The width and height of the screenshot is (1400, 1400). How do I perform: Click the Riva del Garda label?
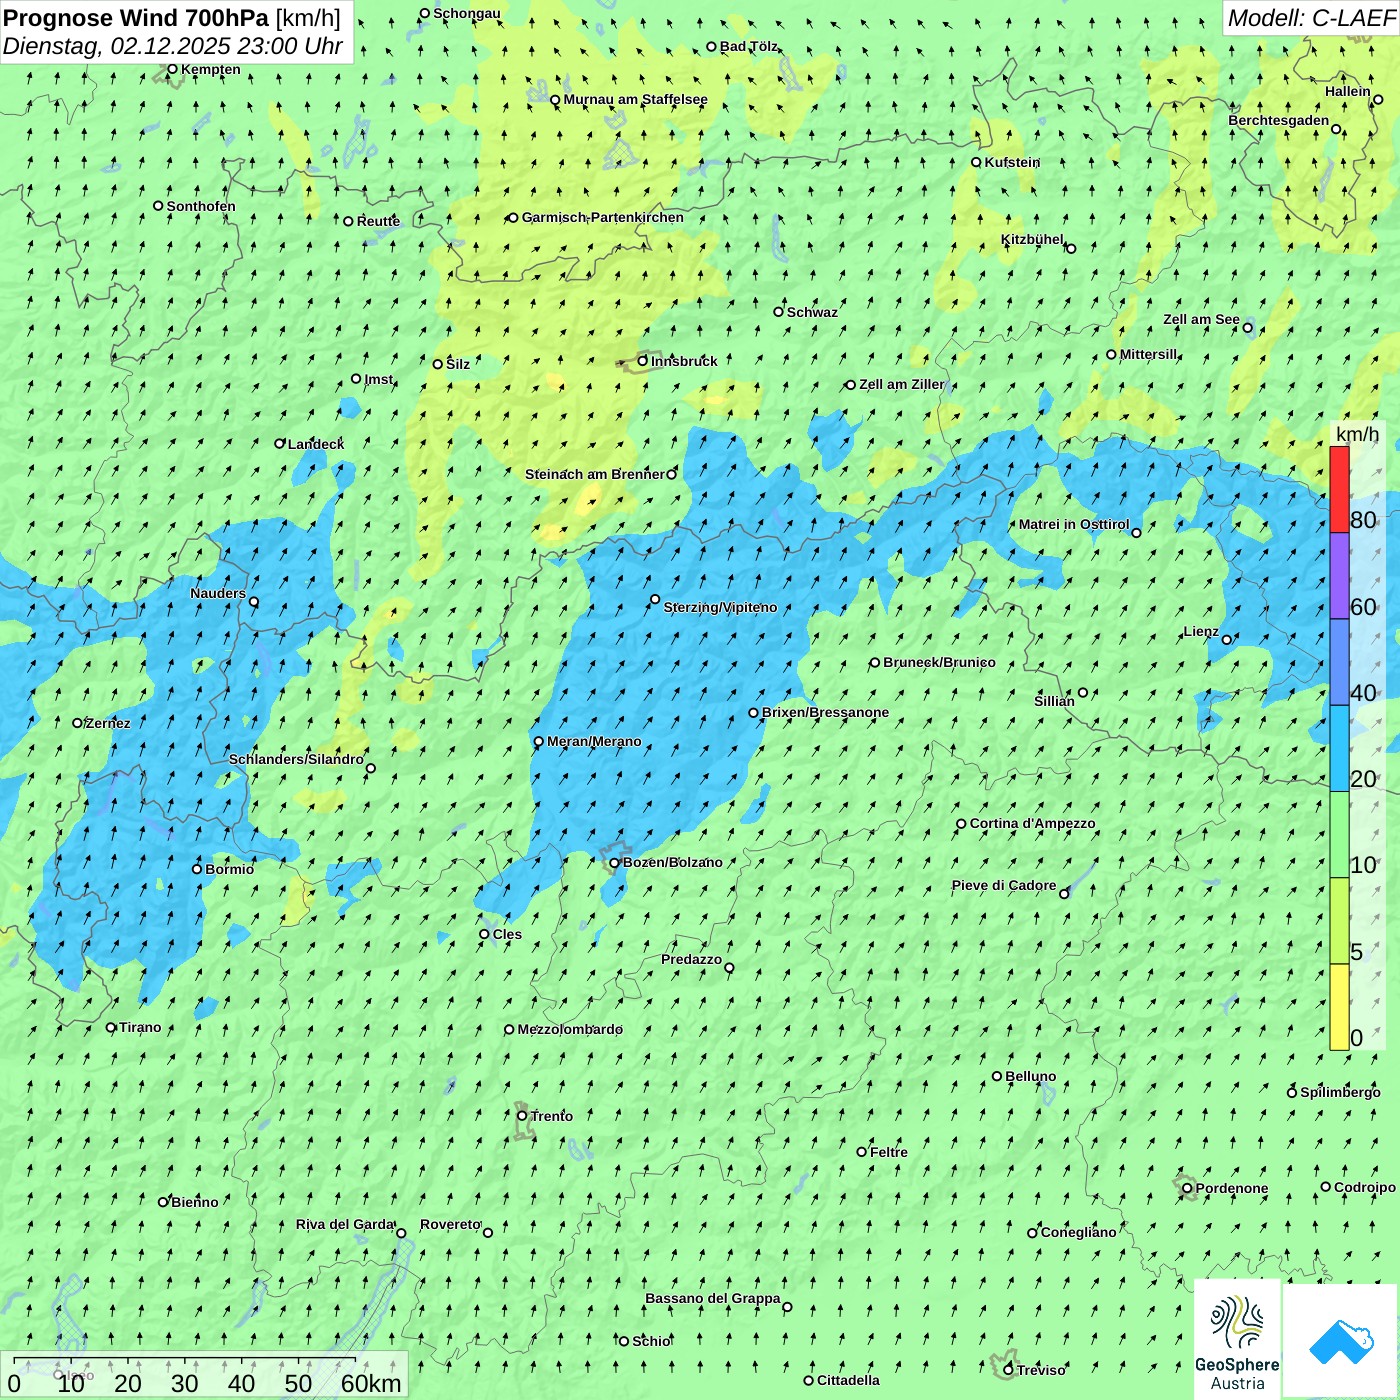345,1224
